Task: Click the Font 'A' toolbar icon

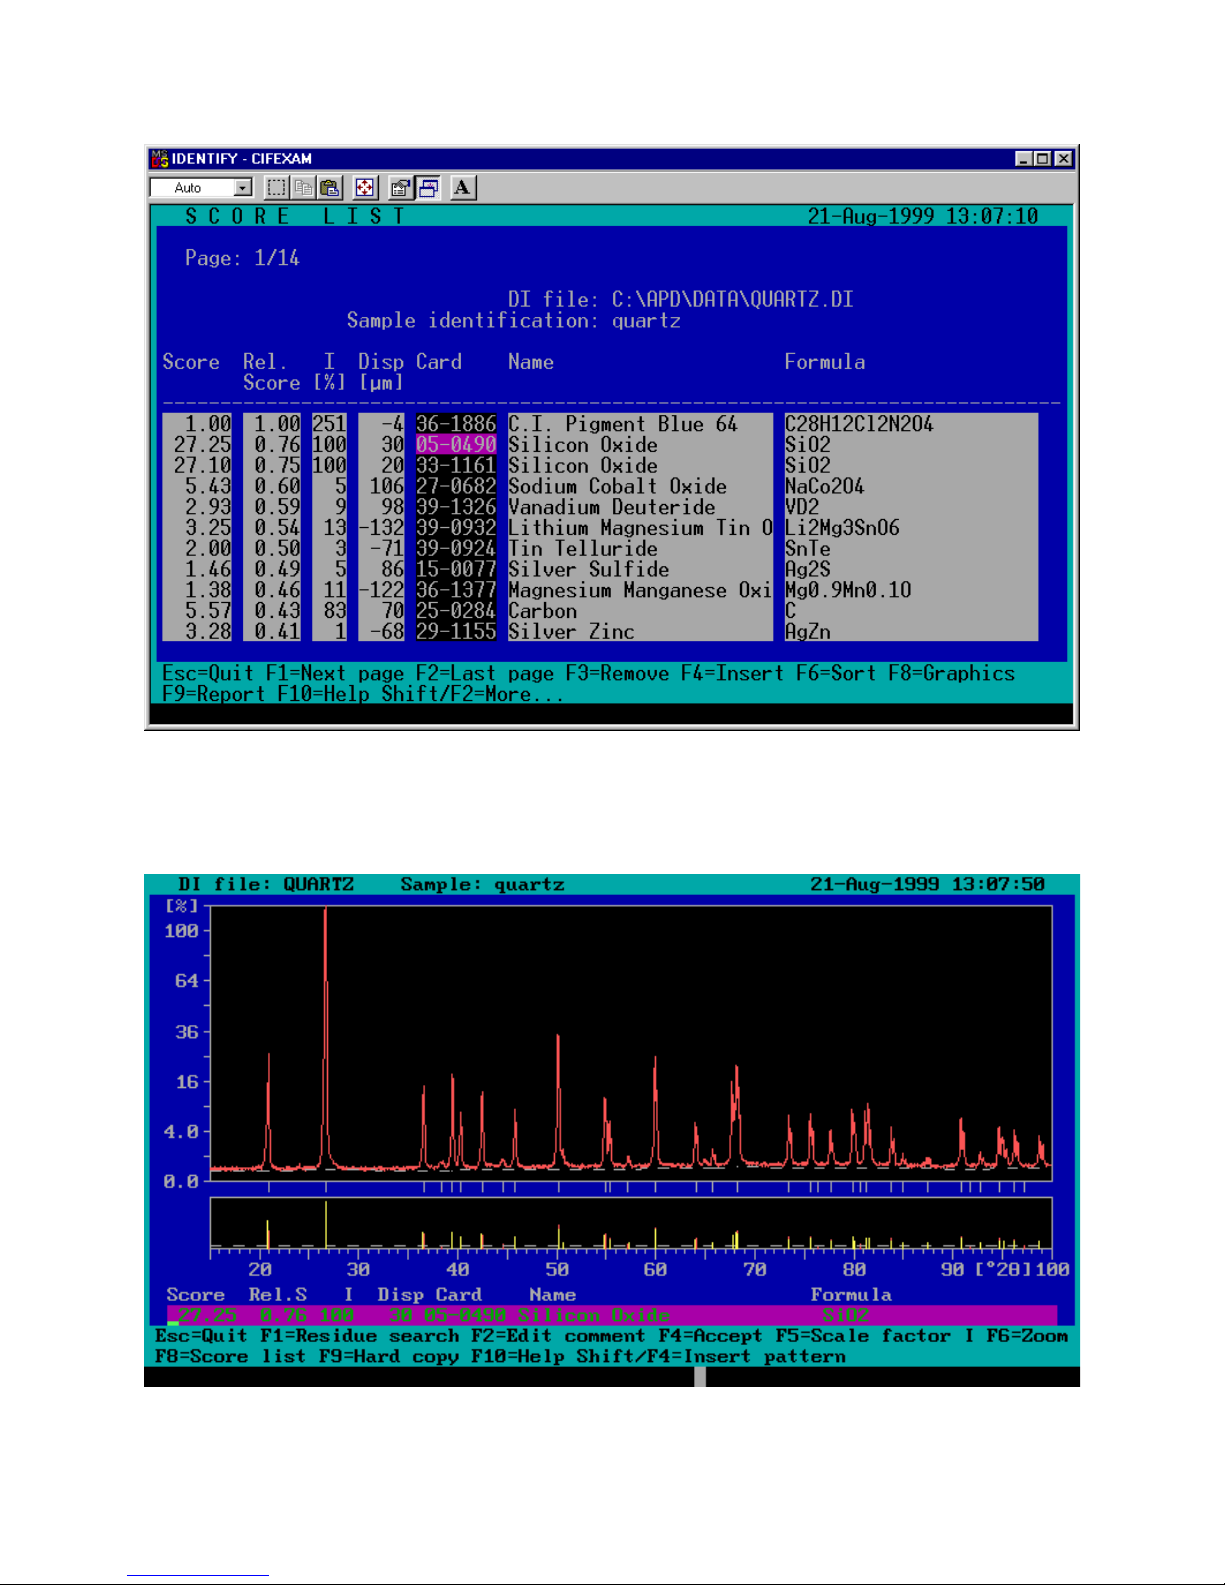Action: tap(463, 187)
